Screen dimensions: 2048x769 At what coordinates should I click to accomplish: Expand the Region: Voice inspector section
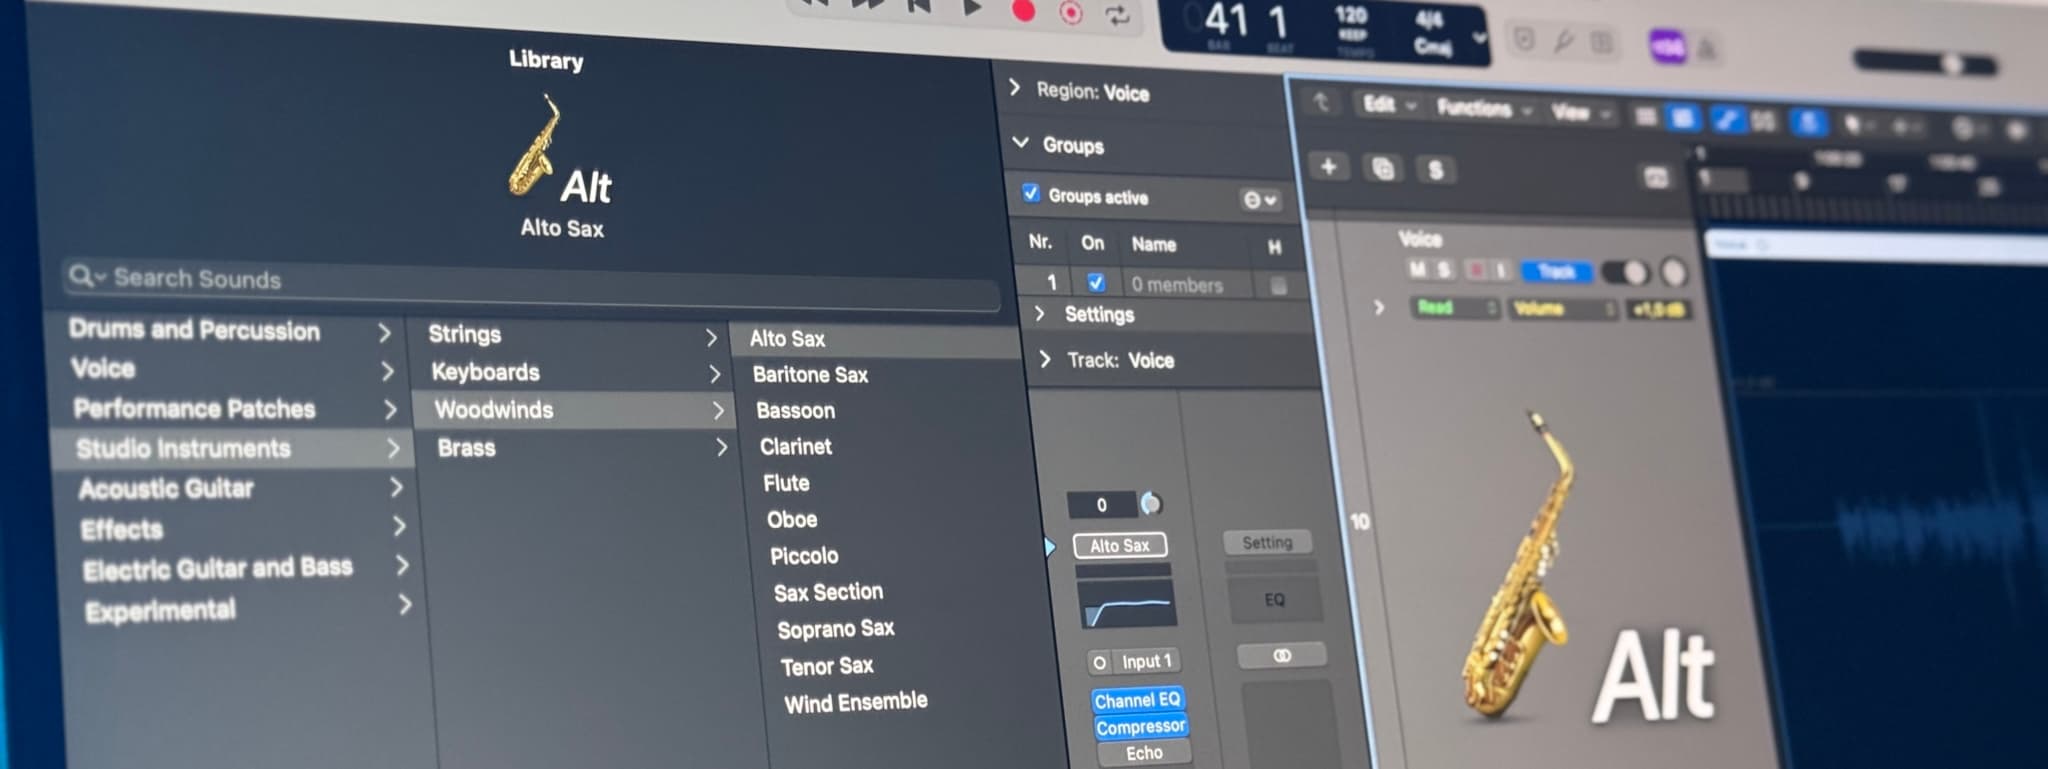(x=1016, y=88)
